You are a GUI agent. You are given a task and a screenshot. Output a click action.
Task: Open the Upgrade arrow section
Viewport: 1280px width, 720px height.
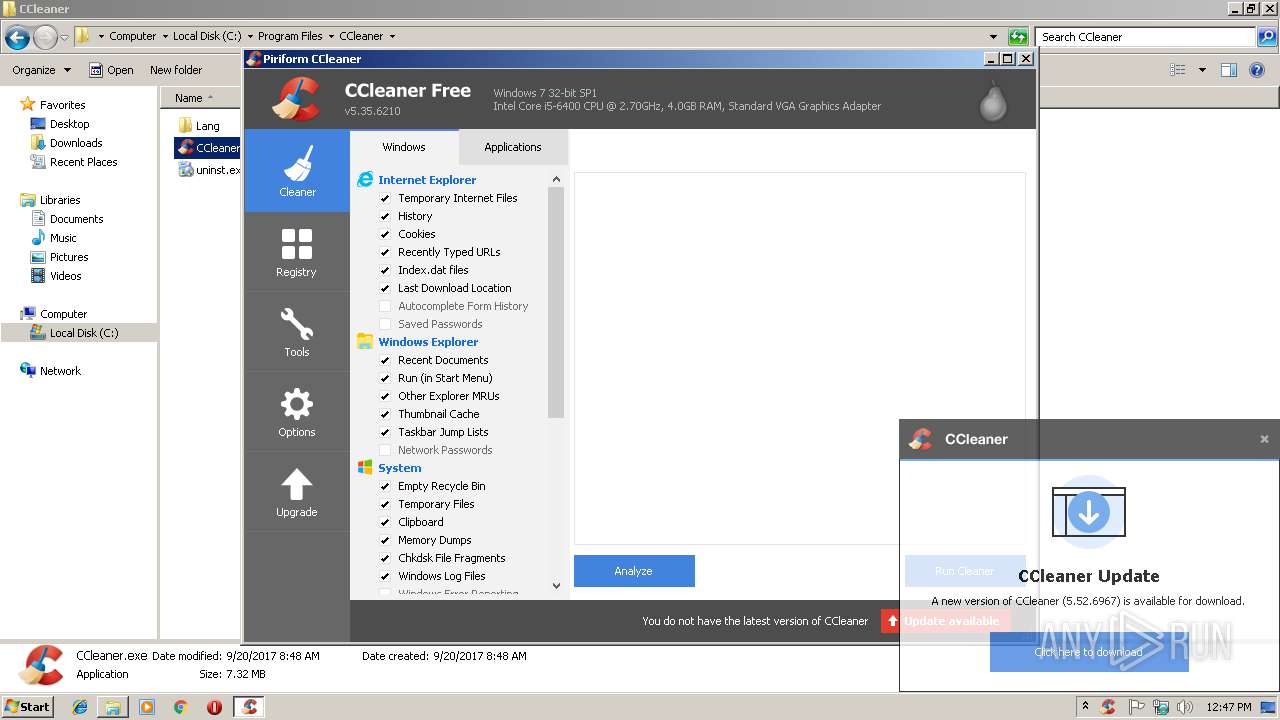[x=297, y=491]
